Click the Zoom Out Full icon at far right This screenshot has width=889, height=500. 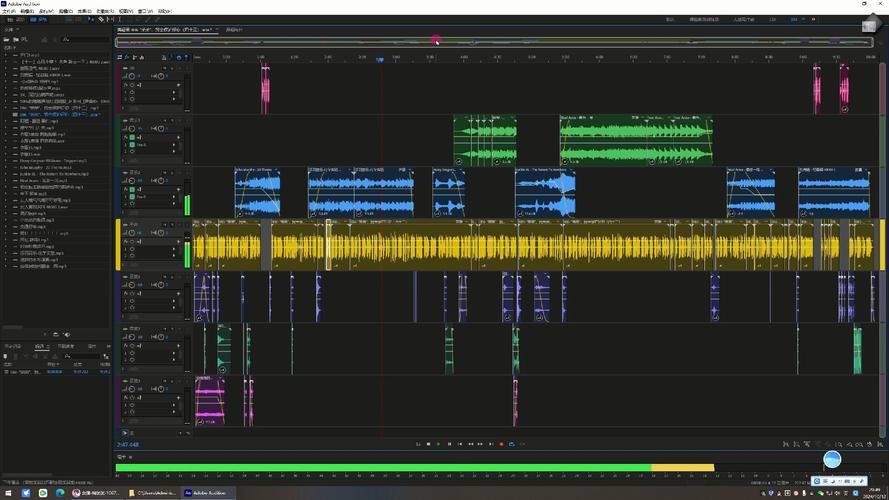click(880, 444)
